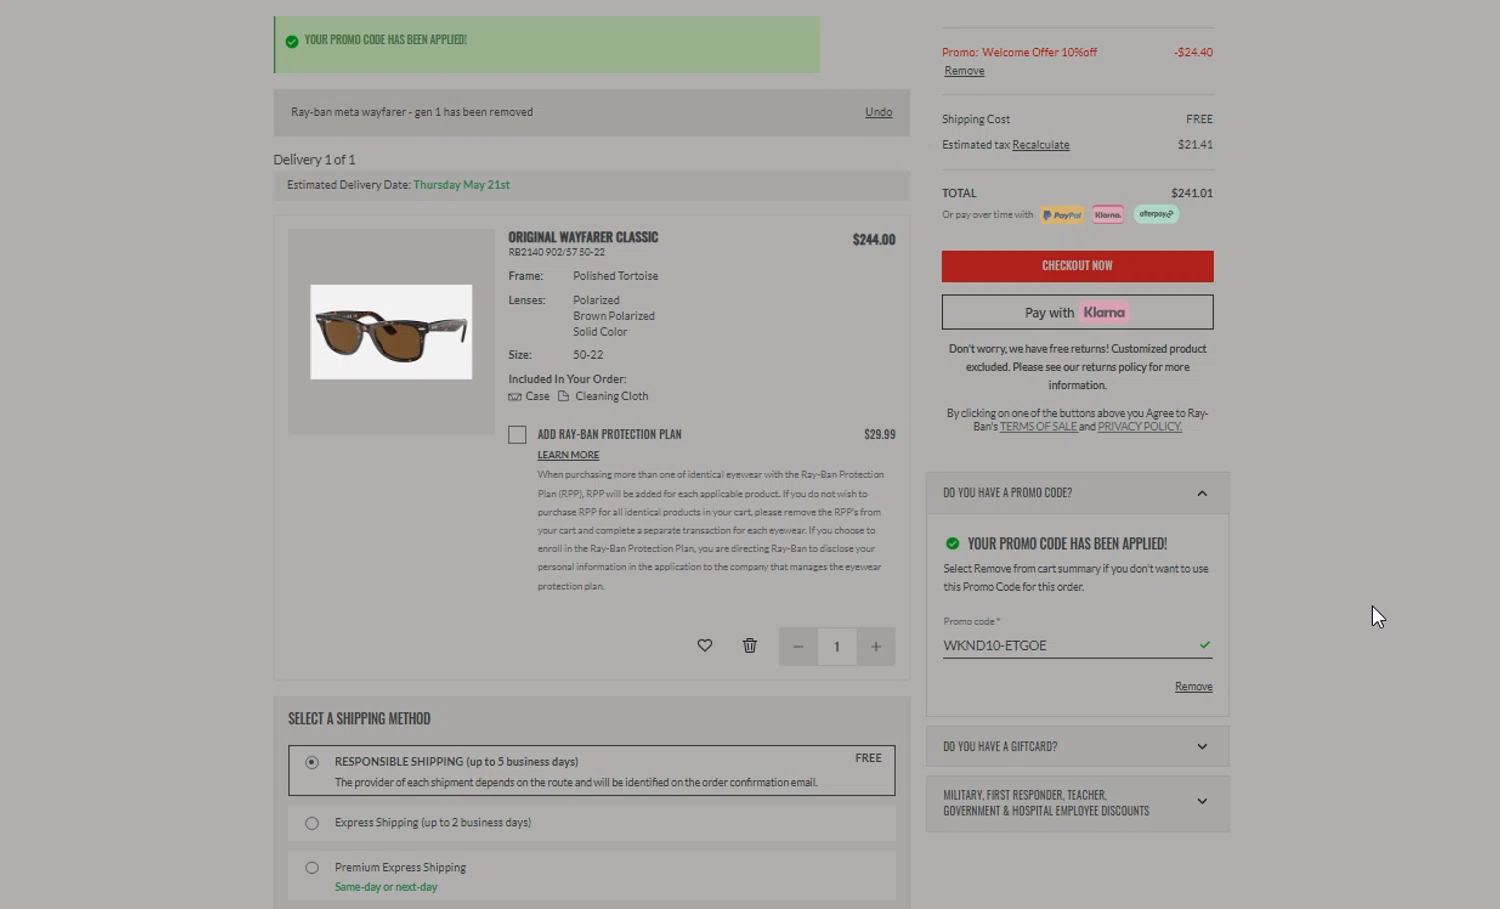Remove the Welcome Offer promo in summary
Image resolution: width=1500 pixels, height=909 pixels.
pos(965,71)
